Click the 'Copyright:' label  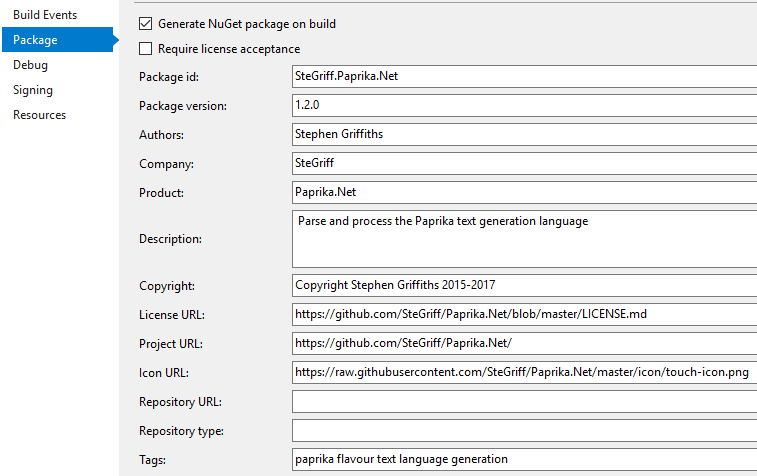click(167, 286)
